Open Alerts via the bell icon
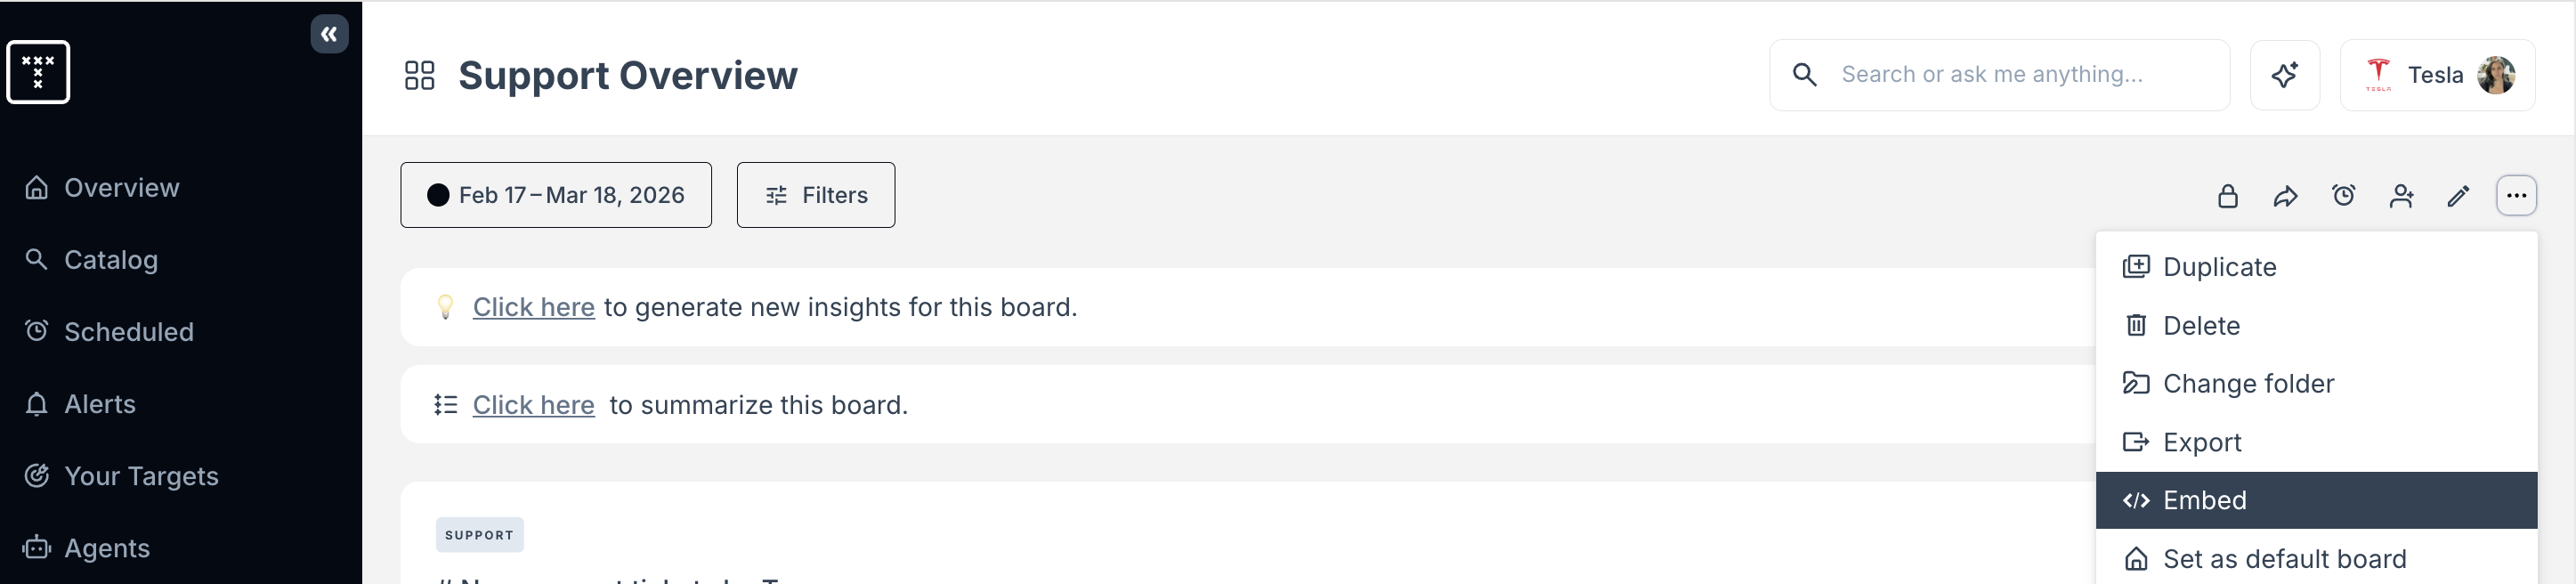This screenshot has height=584, width=2576. coord(100,403)
